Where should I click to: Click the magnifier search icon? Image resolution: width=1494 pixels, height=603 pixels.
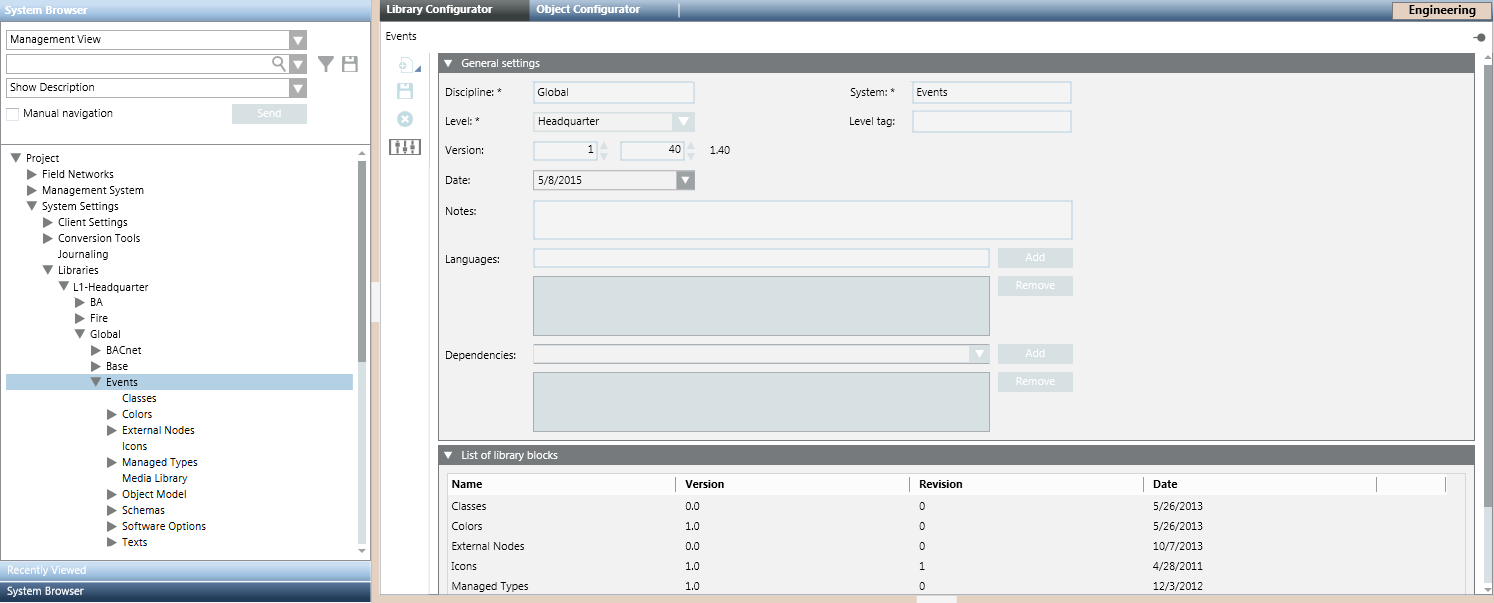coord(279,63)
